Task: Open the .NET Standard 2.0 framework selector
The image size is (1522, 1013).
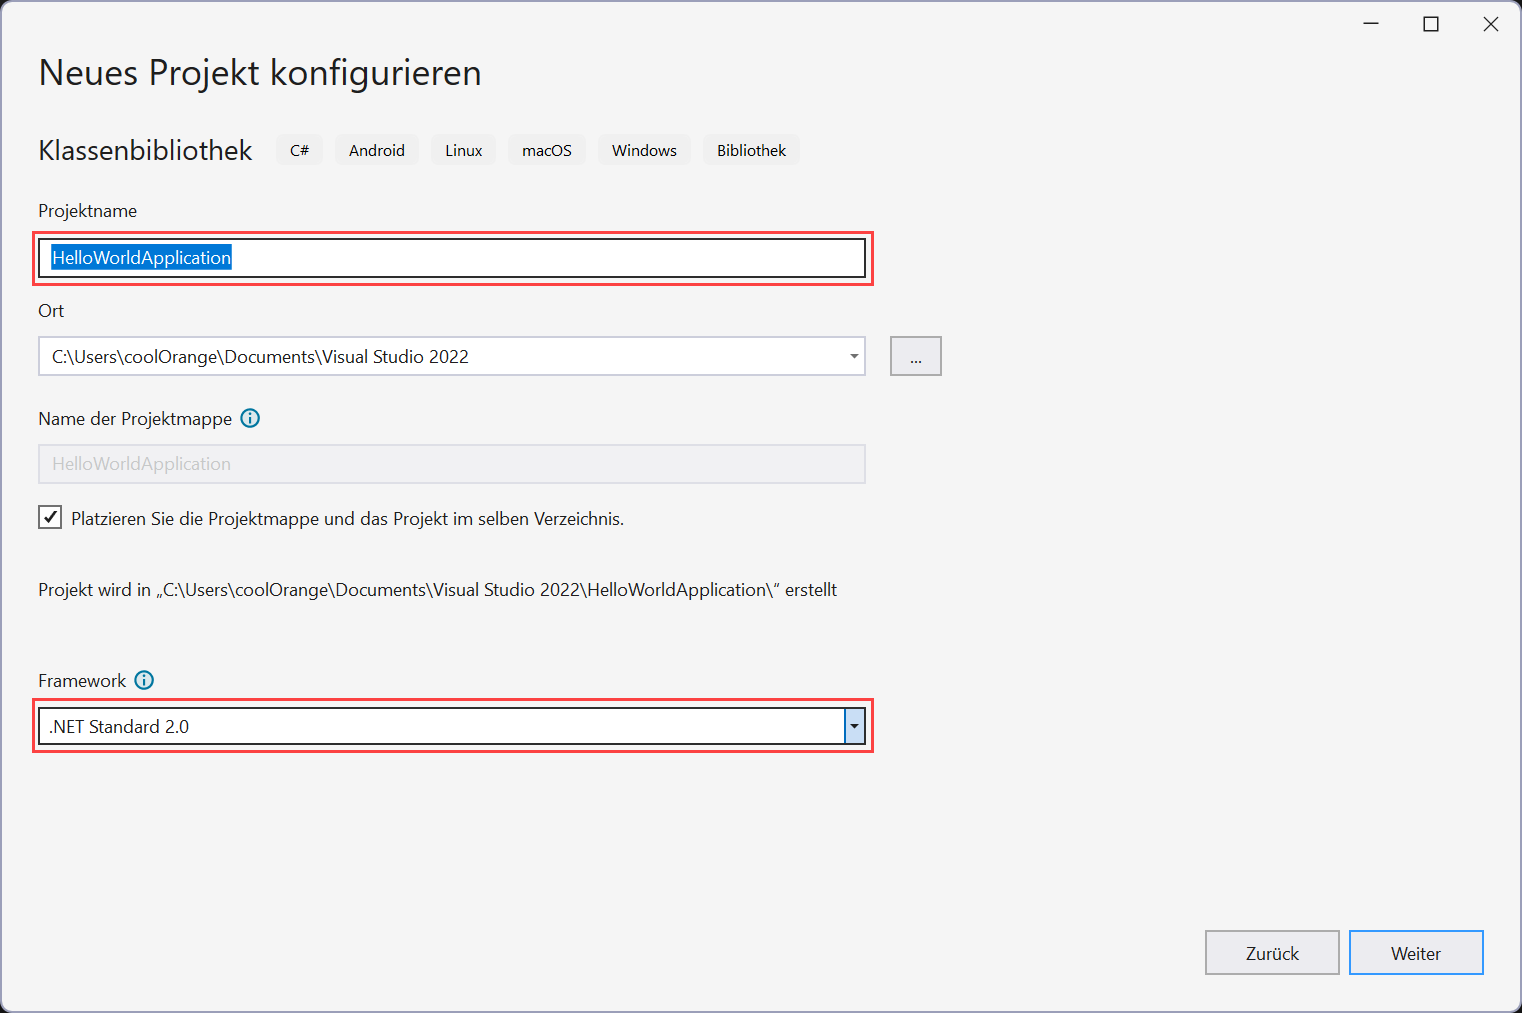Action: (854, 726)
